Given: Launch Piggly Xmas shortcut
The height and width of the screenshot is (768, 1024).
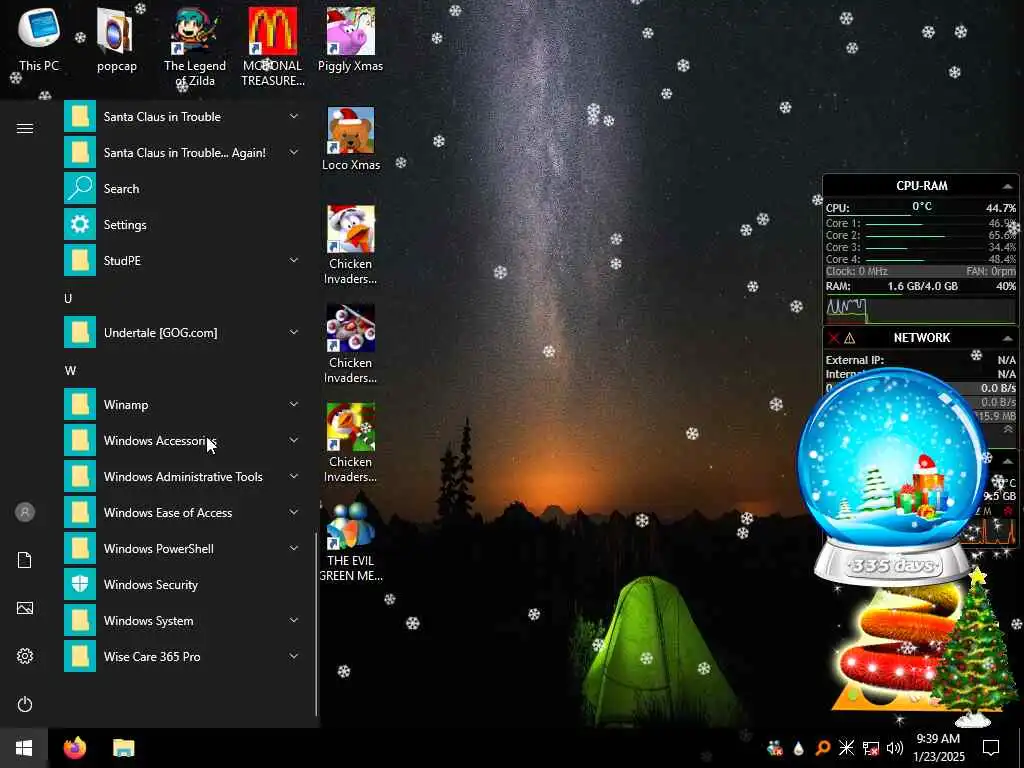Looking at the screenshot, I should click(351, 39).
